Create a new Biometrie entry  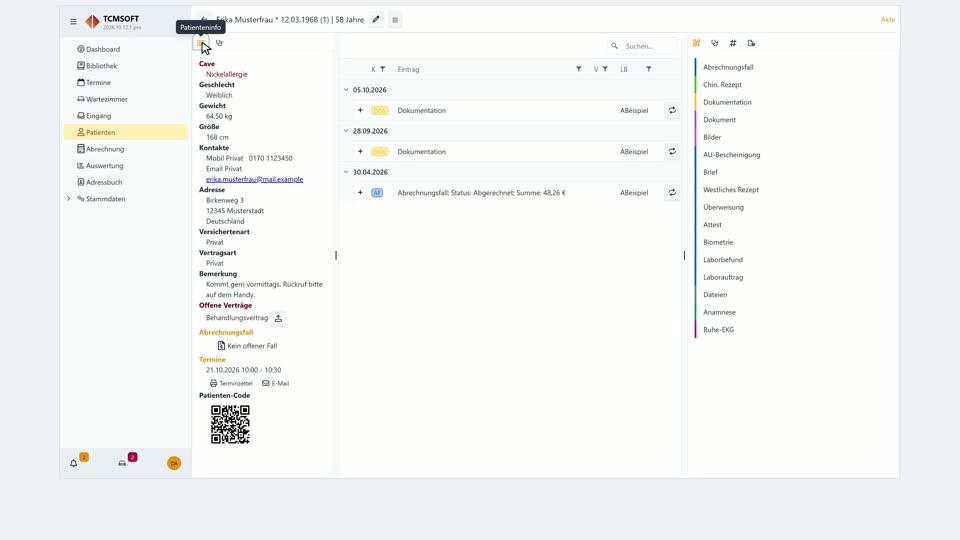pyautogui.click(x=718, y=242)
